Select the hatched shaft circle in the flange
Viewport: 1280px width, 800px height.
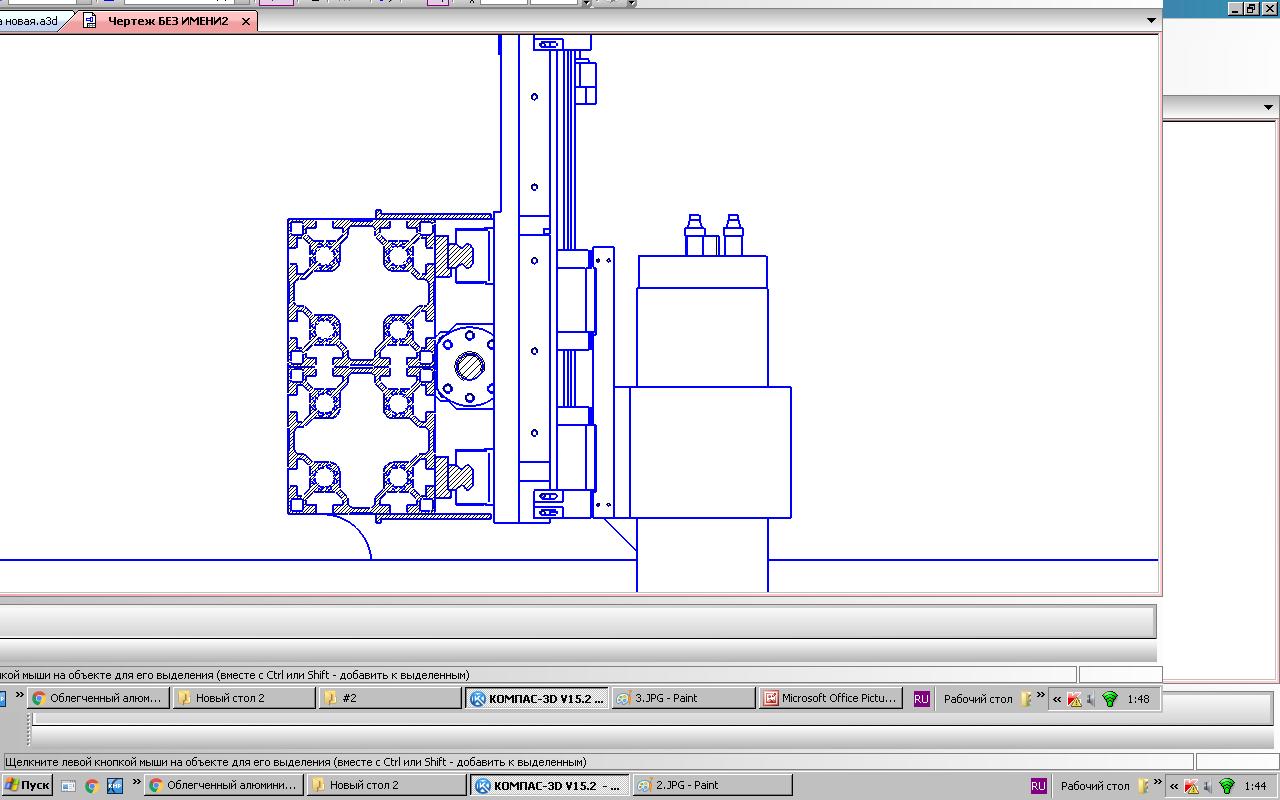tap(469, 366)
